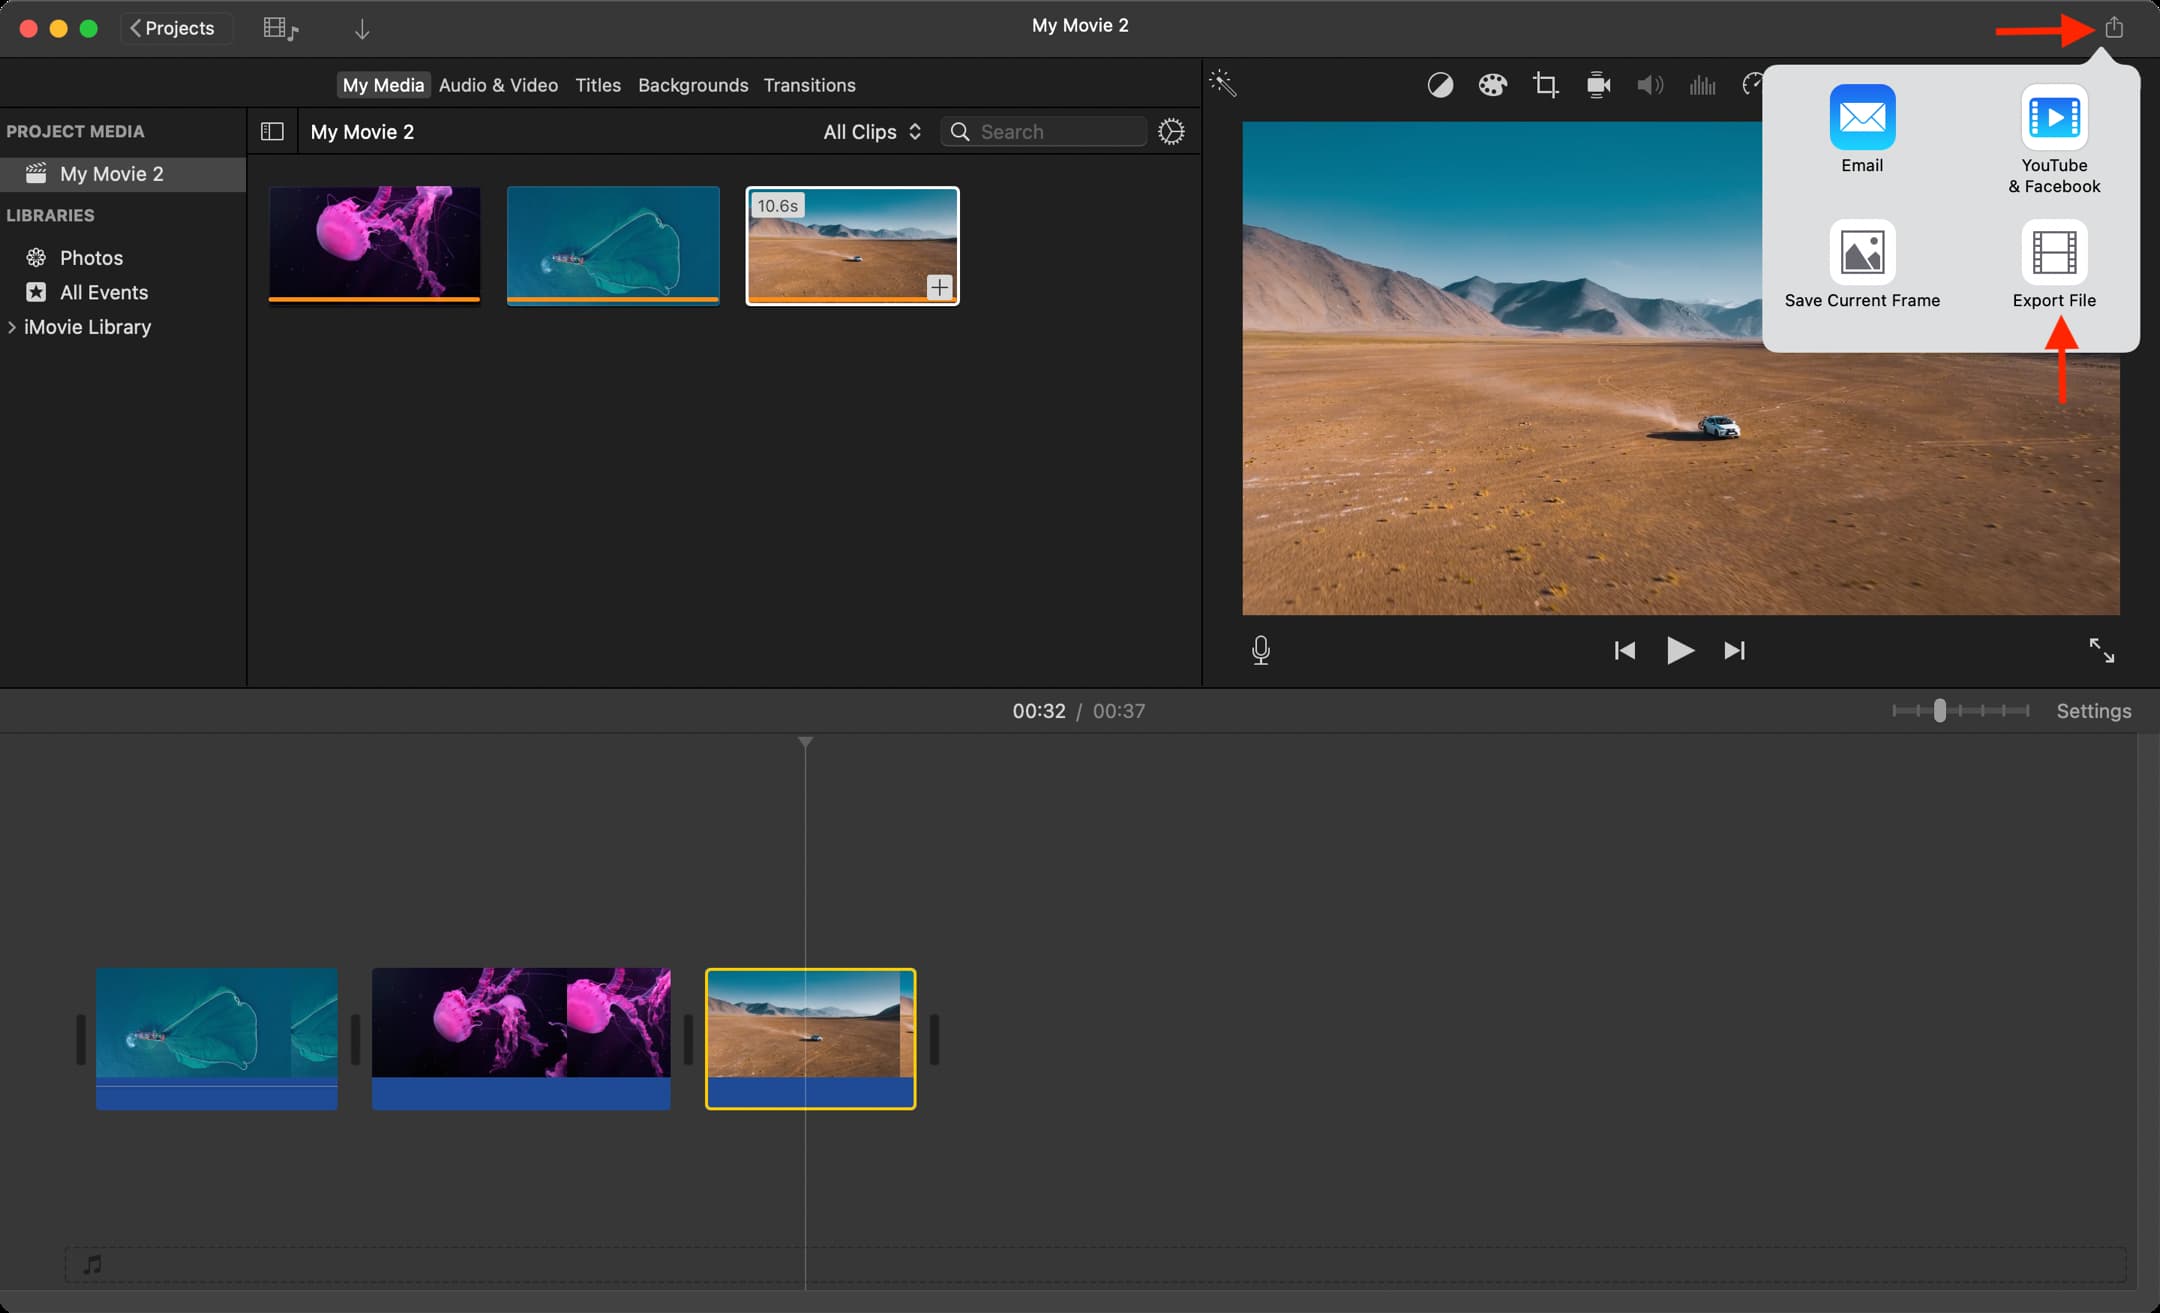Choose Email in the share popup
This screenshot has height=1313, width=2160.
pyautogui.click(x=1862, y=130)
